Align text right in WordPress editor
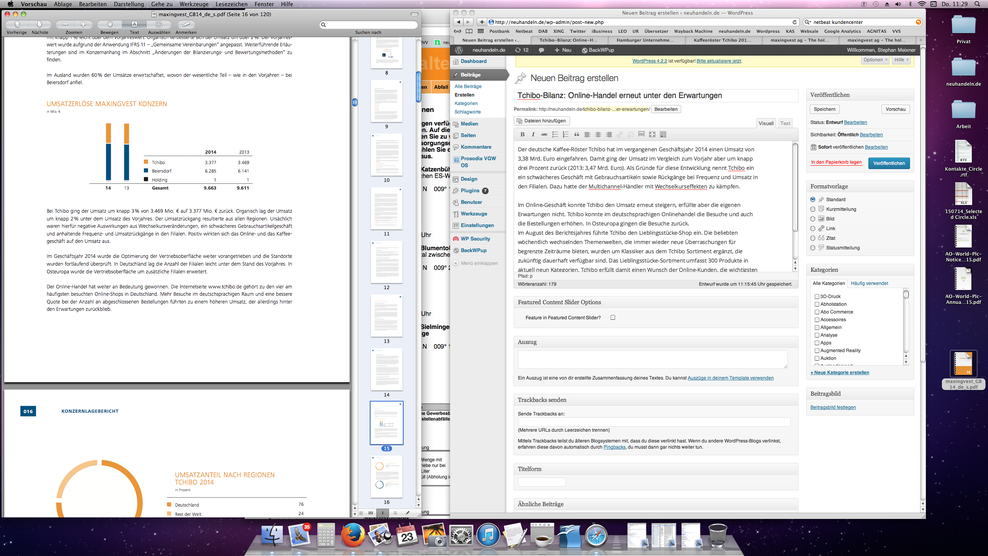This screenshot has height=556, width=988. (x=609, y=134)
